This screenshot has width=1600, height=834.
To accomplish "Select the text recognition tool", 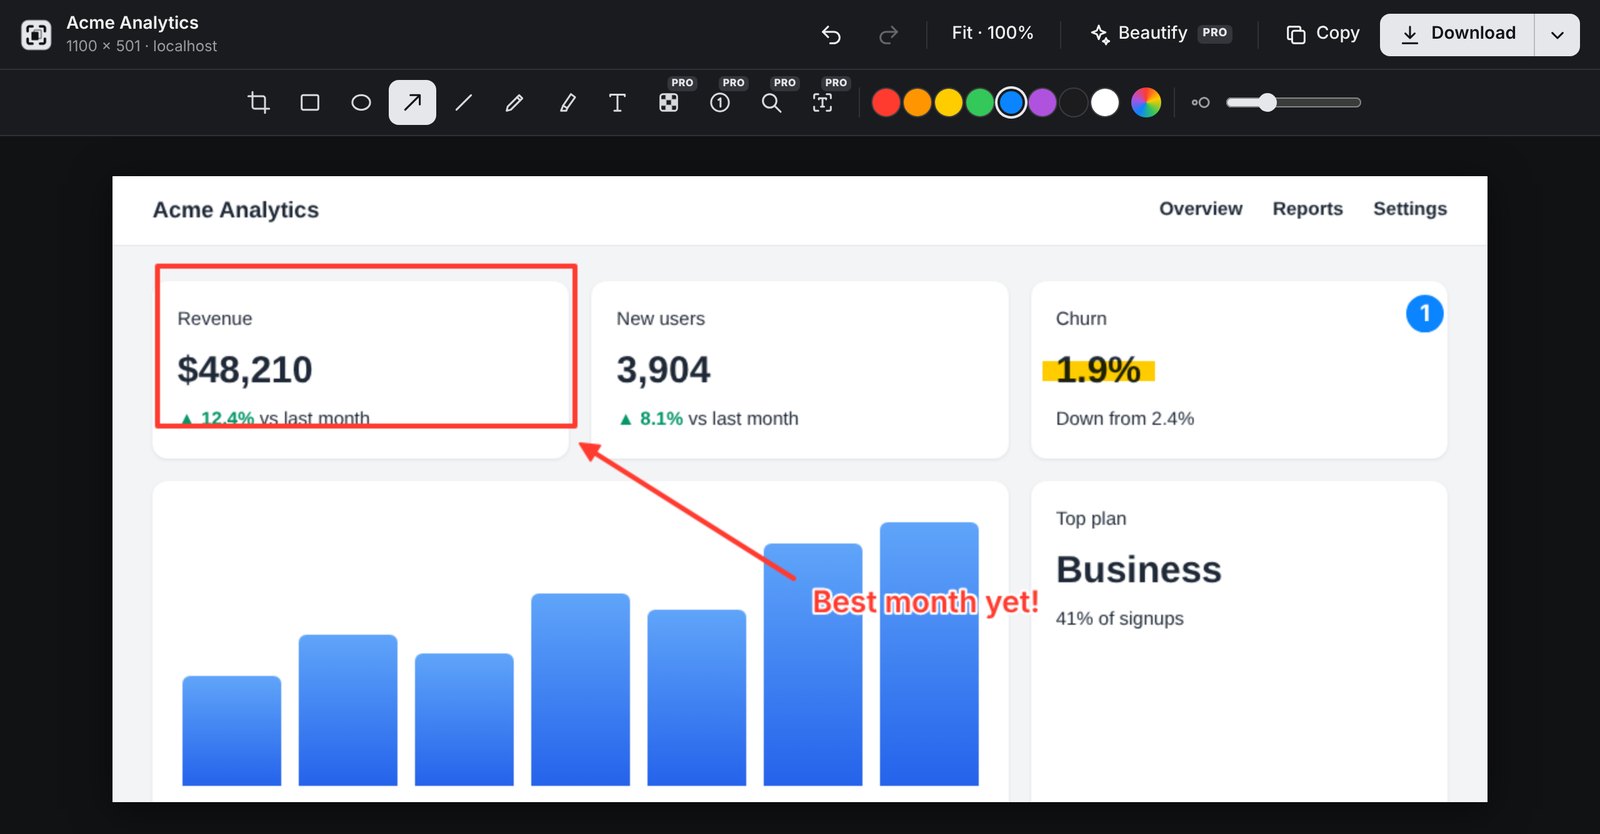I will coord(822,102).
